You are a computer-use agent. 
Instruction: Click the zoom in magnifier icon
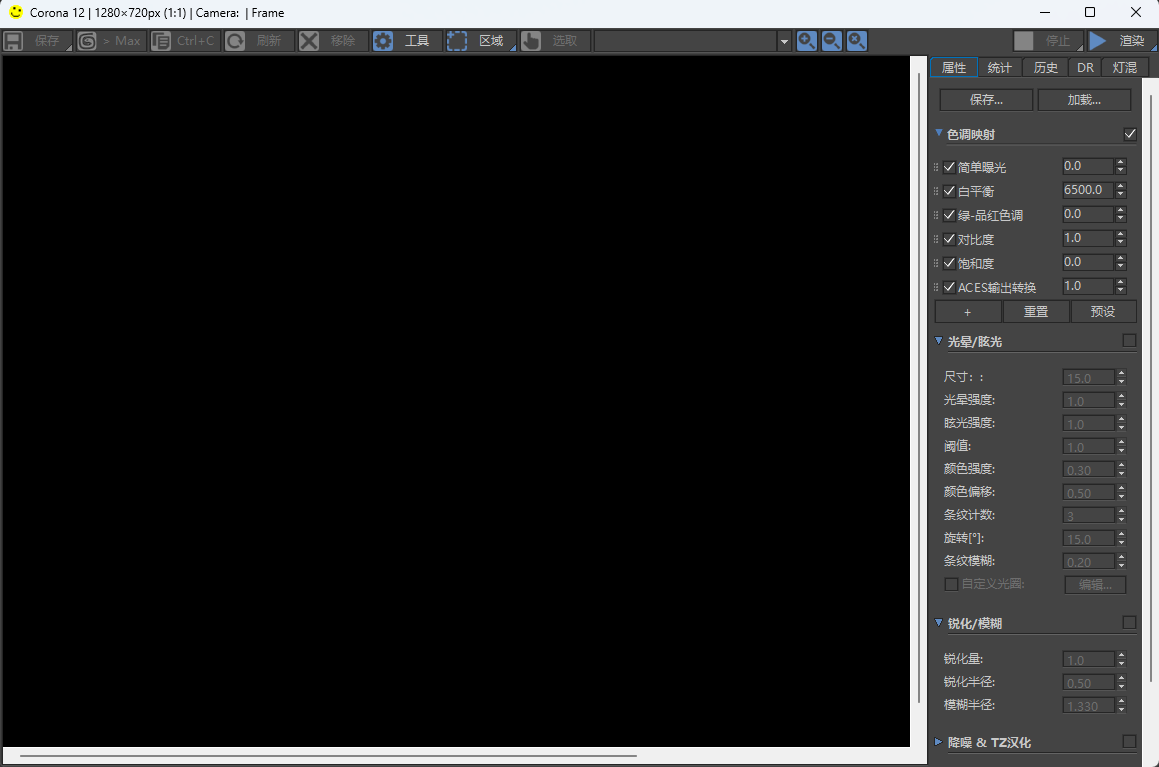806,41
